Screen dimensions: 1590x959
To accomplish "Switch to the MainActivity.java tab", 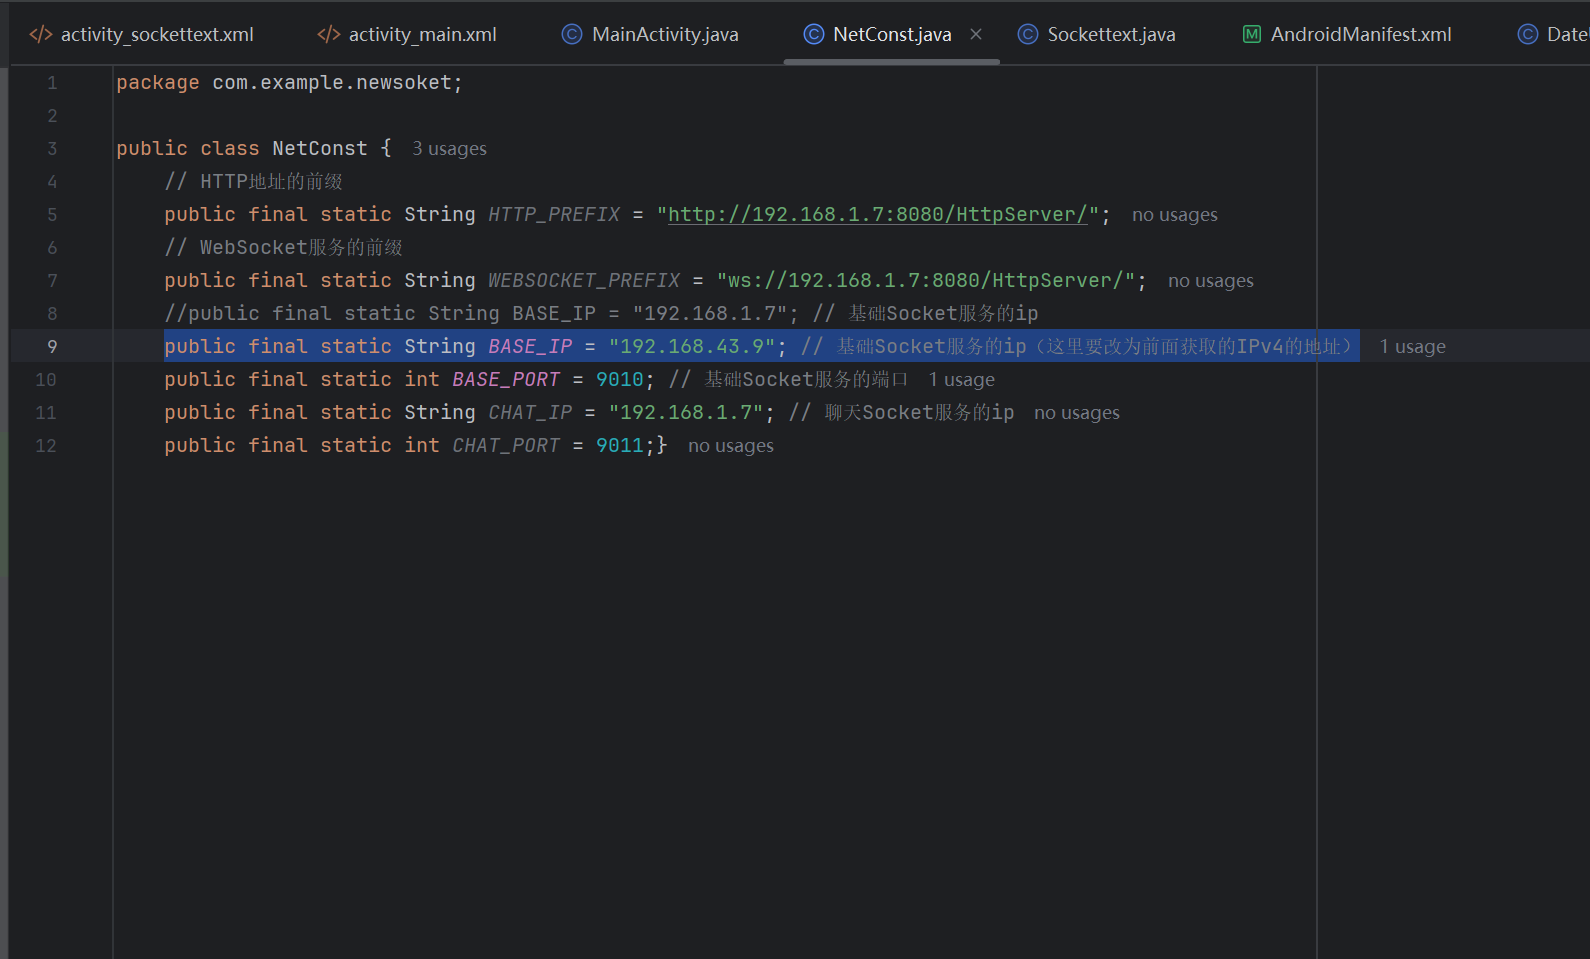I will click(x=664, y=35).
